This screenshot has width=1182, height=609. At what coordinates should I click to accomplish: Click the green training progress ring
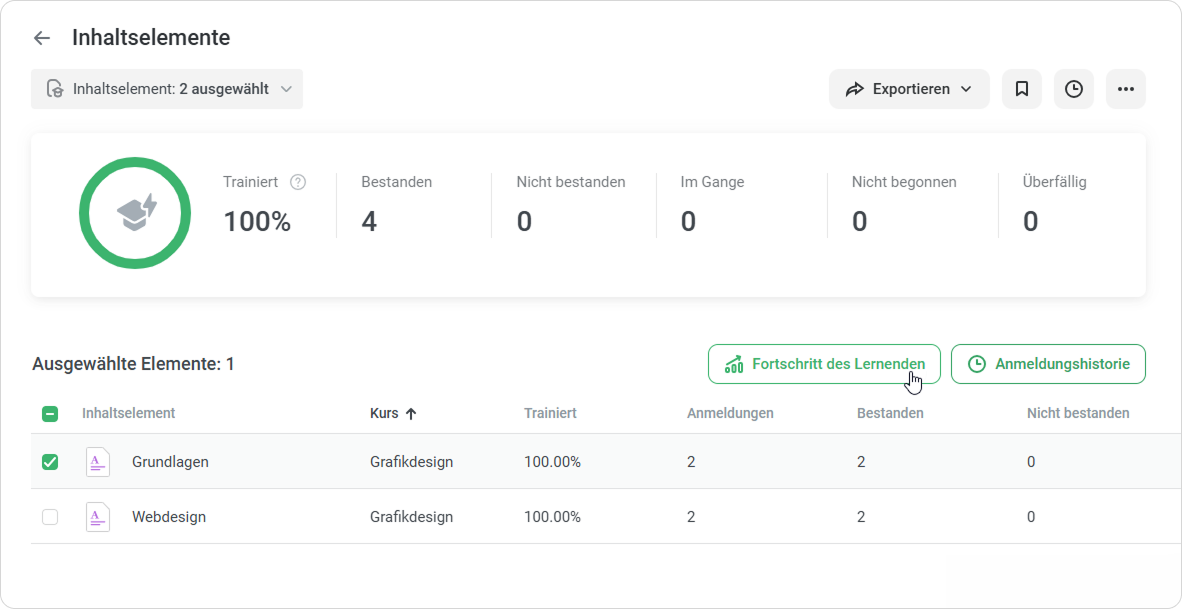pos(135,213)
